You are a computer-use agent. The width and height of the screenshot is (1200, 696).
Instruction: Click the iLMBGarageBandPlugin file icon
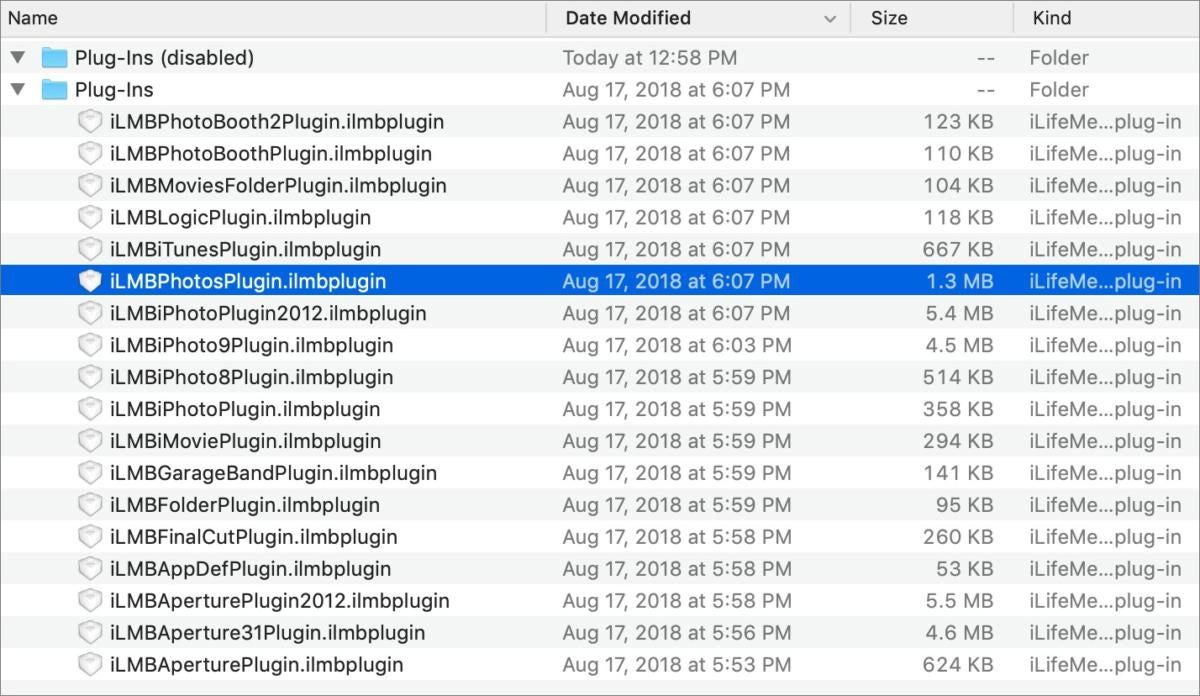pos(91,473)
